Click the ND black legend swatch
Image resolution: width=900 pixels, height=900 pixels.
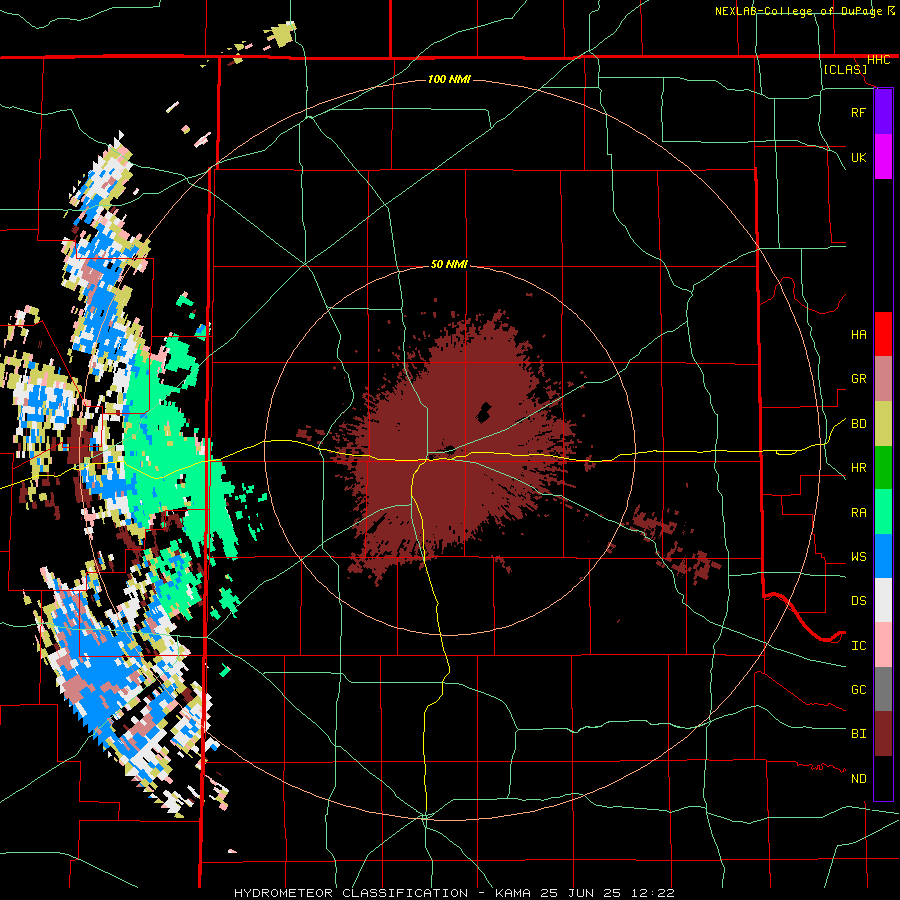883,778
